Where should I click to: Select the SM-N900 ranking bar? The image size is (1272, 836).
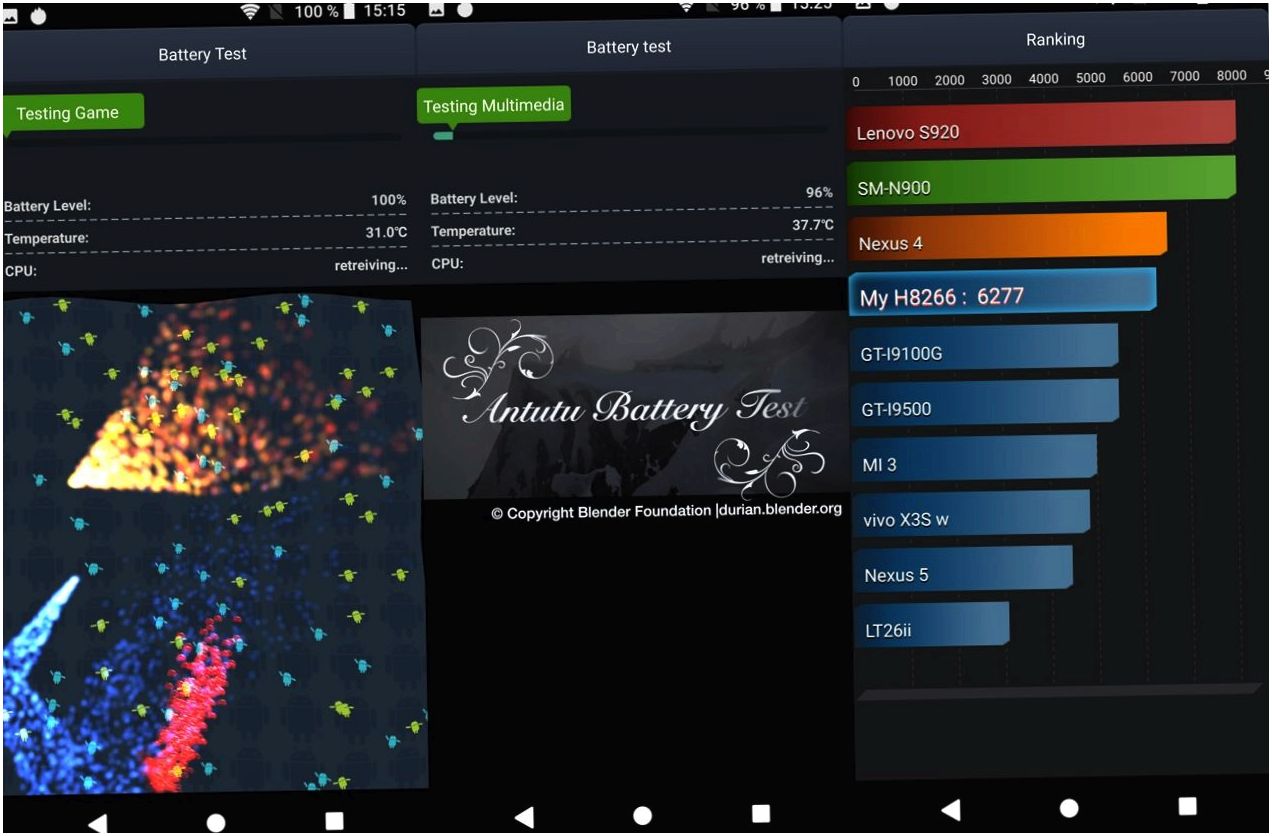click(1041, 181)
